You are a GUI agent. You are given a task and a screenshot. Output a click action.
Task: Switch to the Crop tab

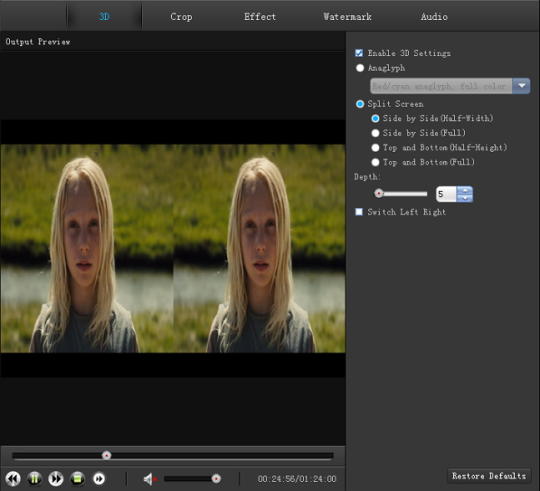[181, 17]
